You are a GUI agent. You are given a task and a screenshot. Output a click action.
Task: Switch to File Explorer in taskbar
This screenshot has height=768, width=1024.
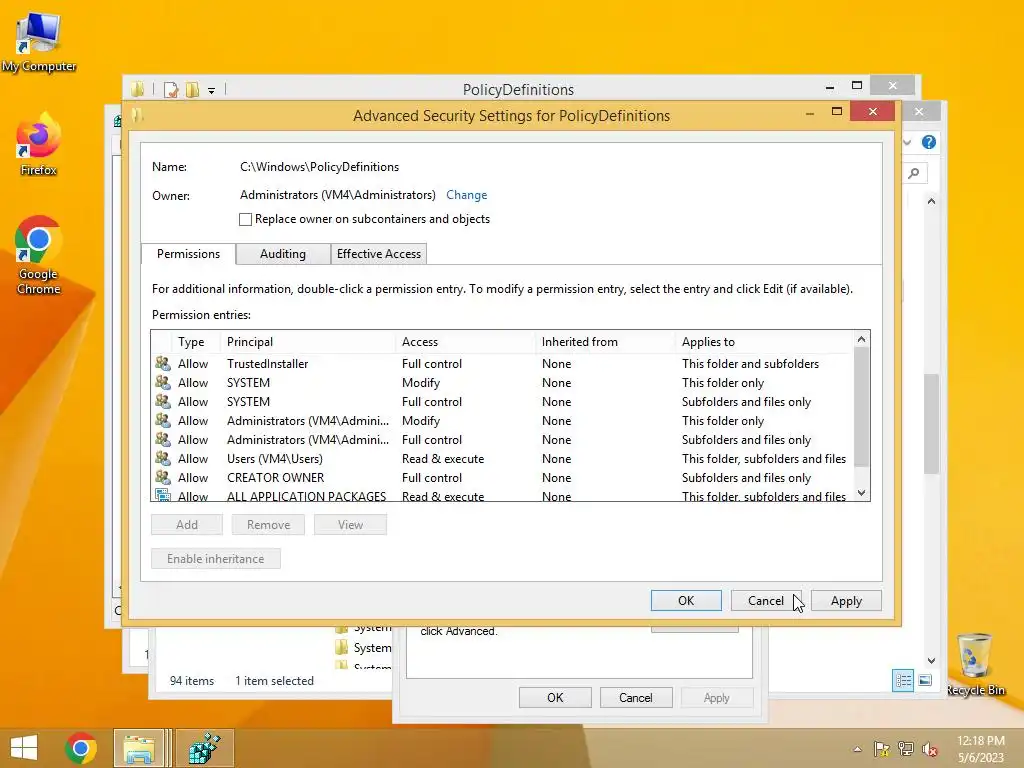139,748
